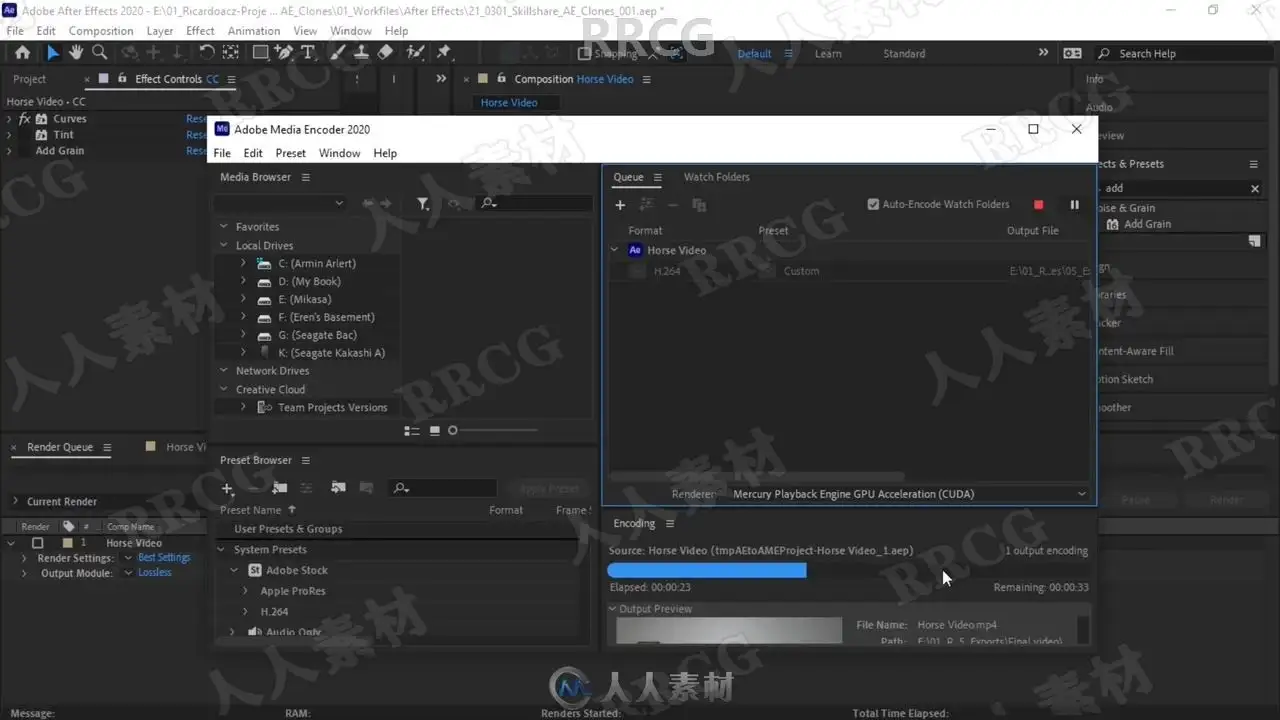Open the Renderer dropdown showing Mercury Playback Engine

click(x=909, y=494)
